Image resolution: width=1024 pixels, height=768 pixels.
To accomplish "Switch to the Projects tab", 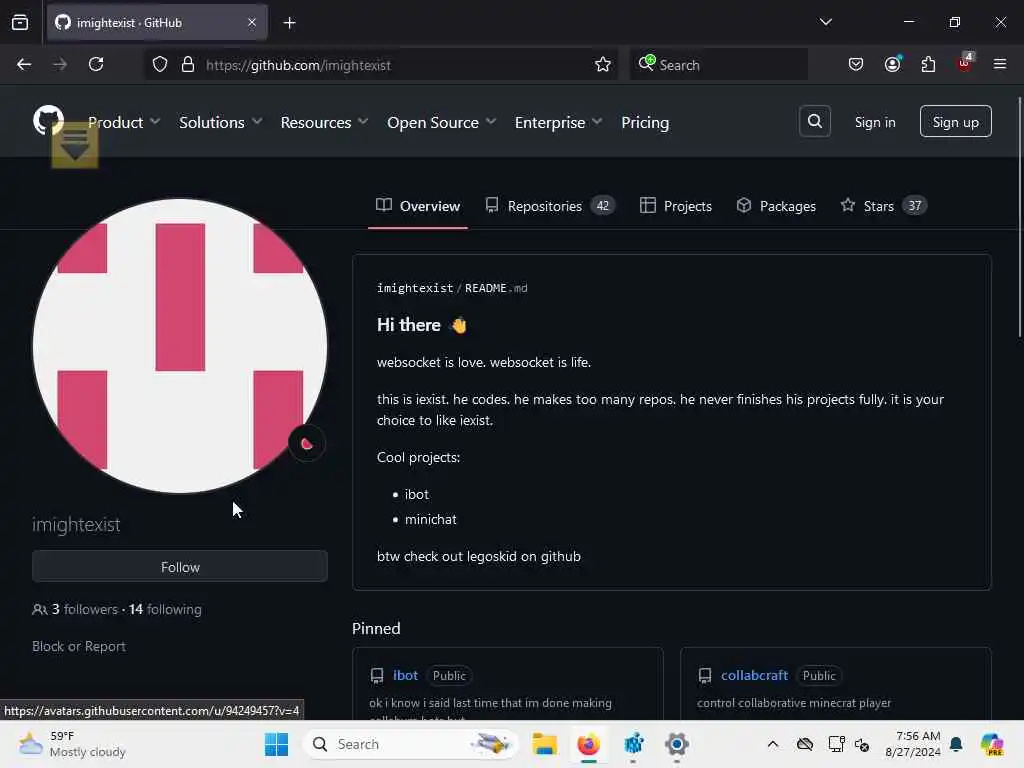I will [676, 206].
